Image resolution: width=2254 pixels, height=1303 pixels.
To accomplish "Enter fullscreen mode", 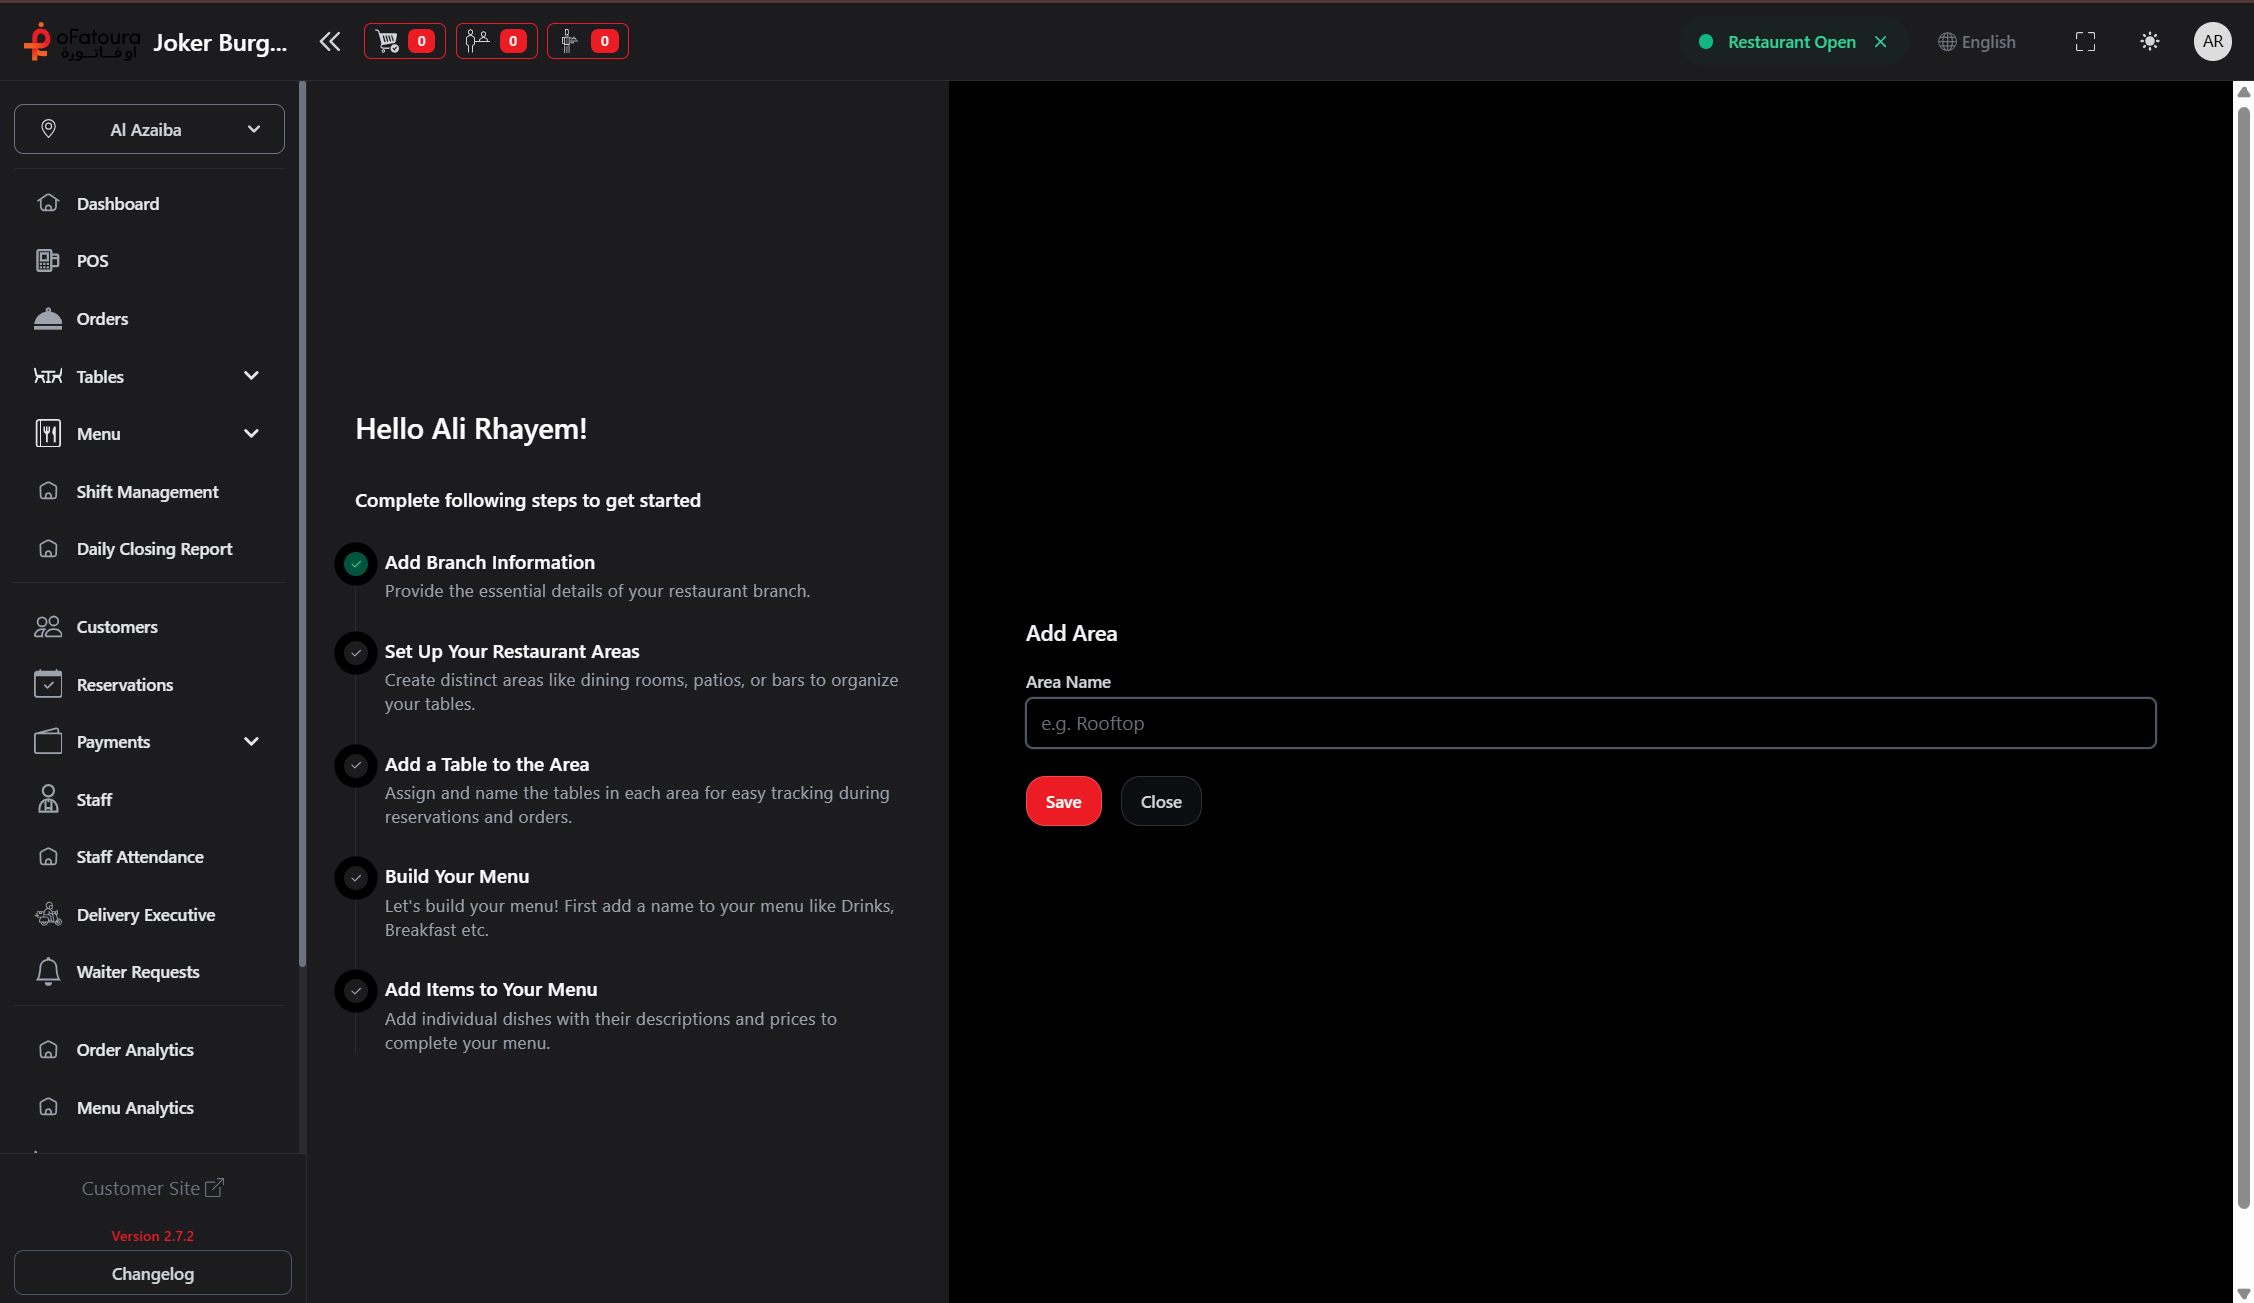I will (x=2086, y=41).
